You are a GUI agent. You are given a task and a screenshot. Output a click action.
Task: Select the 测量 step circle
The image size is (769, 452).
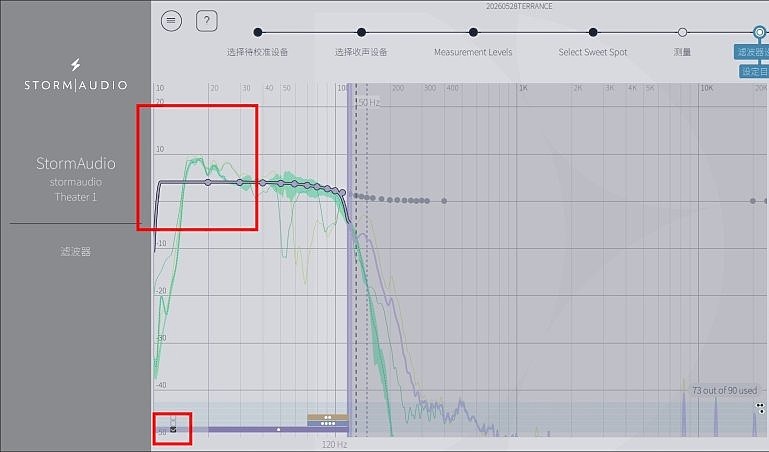(682, 32)
